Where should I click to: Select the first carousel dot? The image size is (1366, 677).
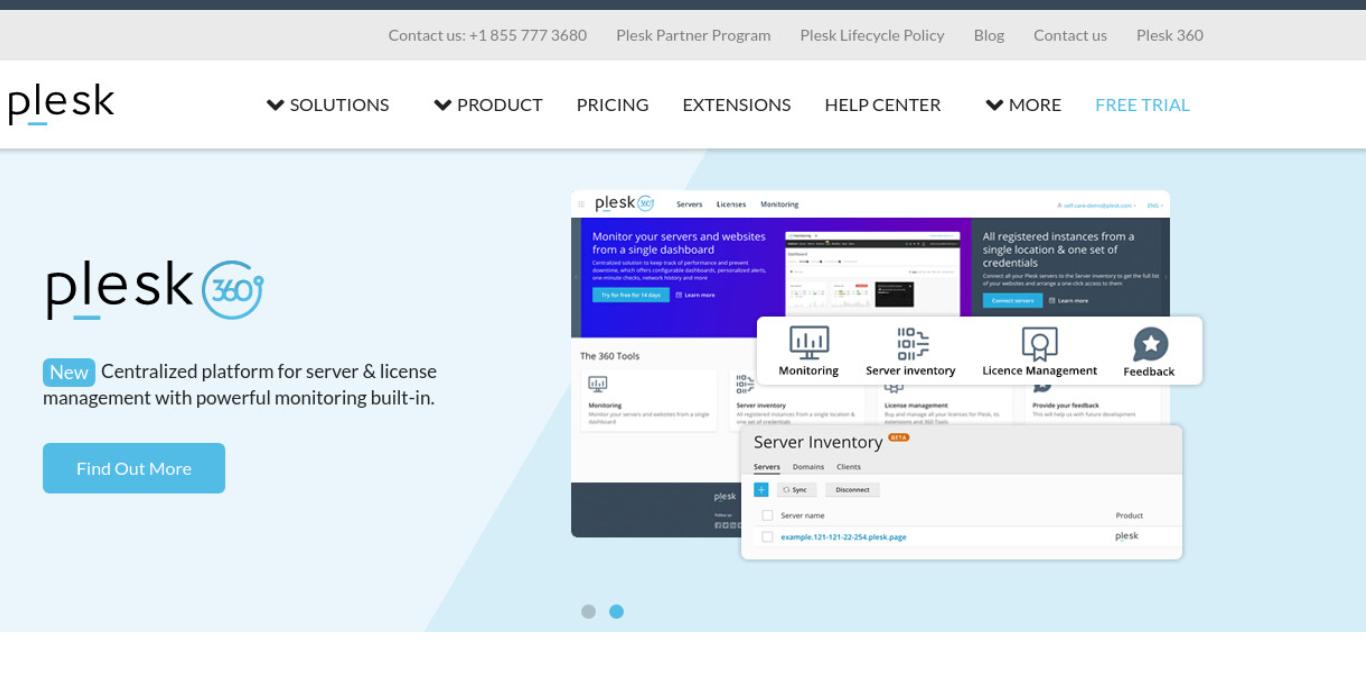click(588, 611)
